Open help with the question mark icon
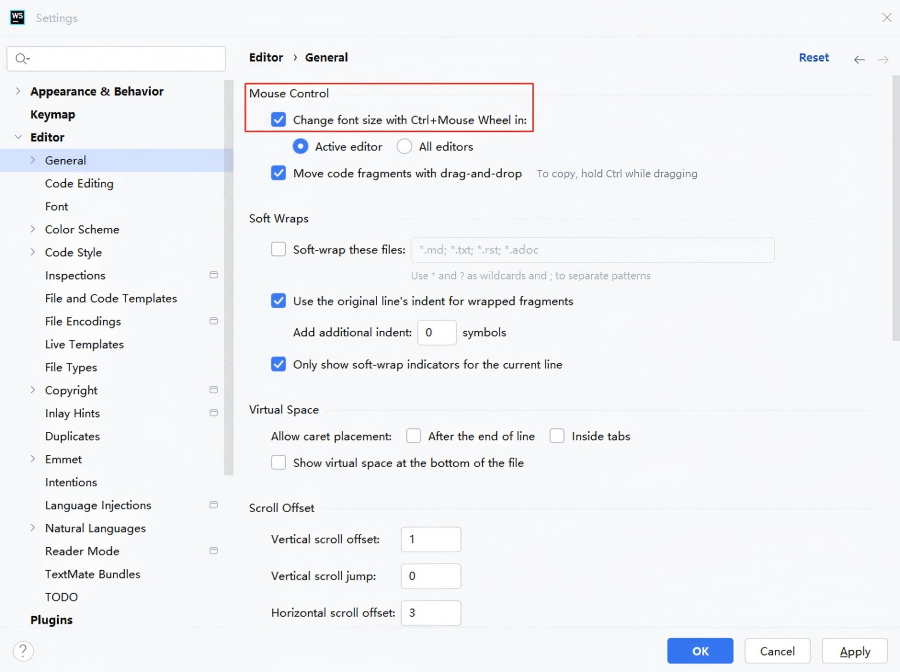 23,651
